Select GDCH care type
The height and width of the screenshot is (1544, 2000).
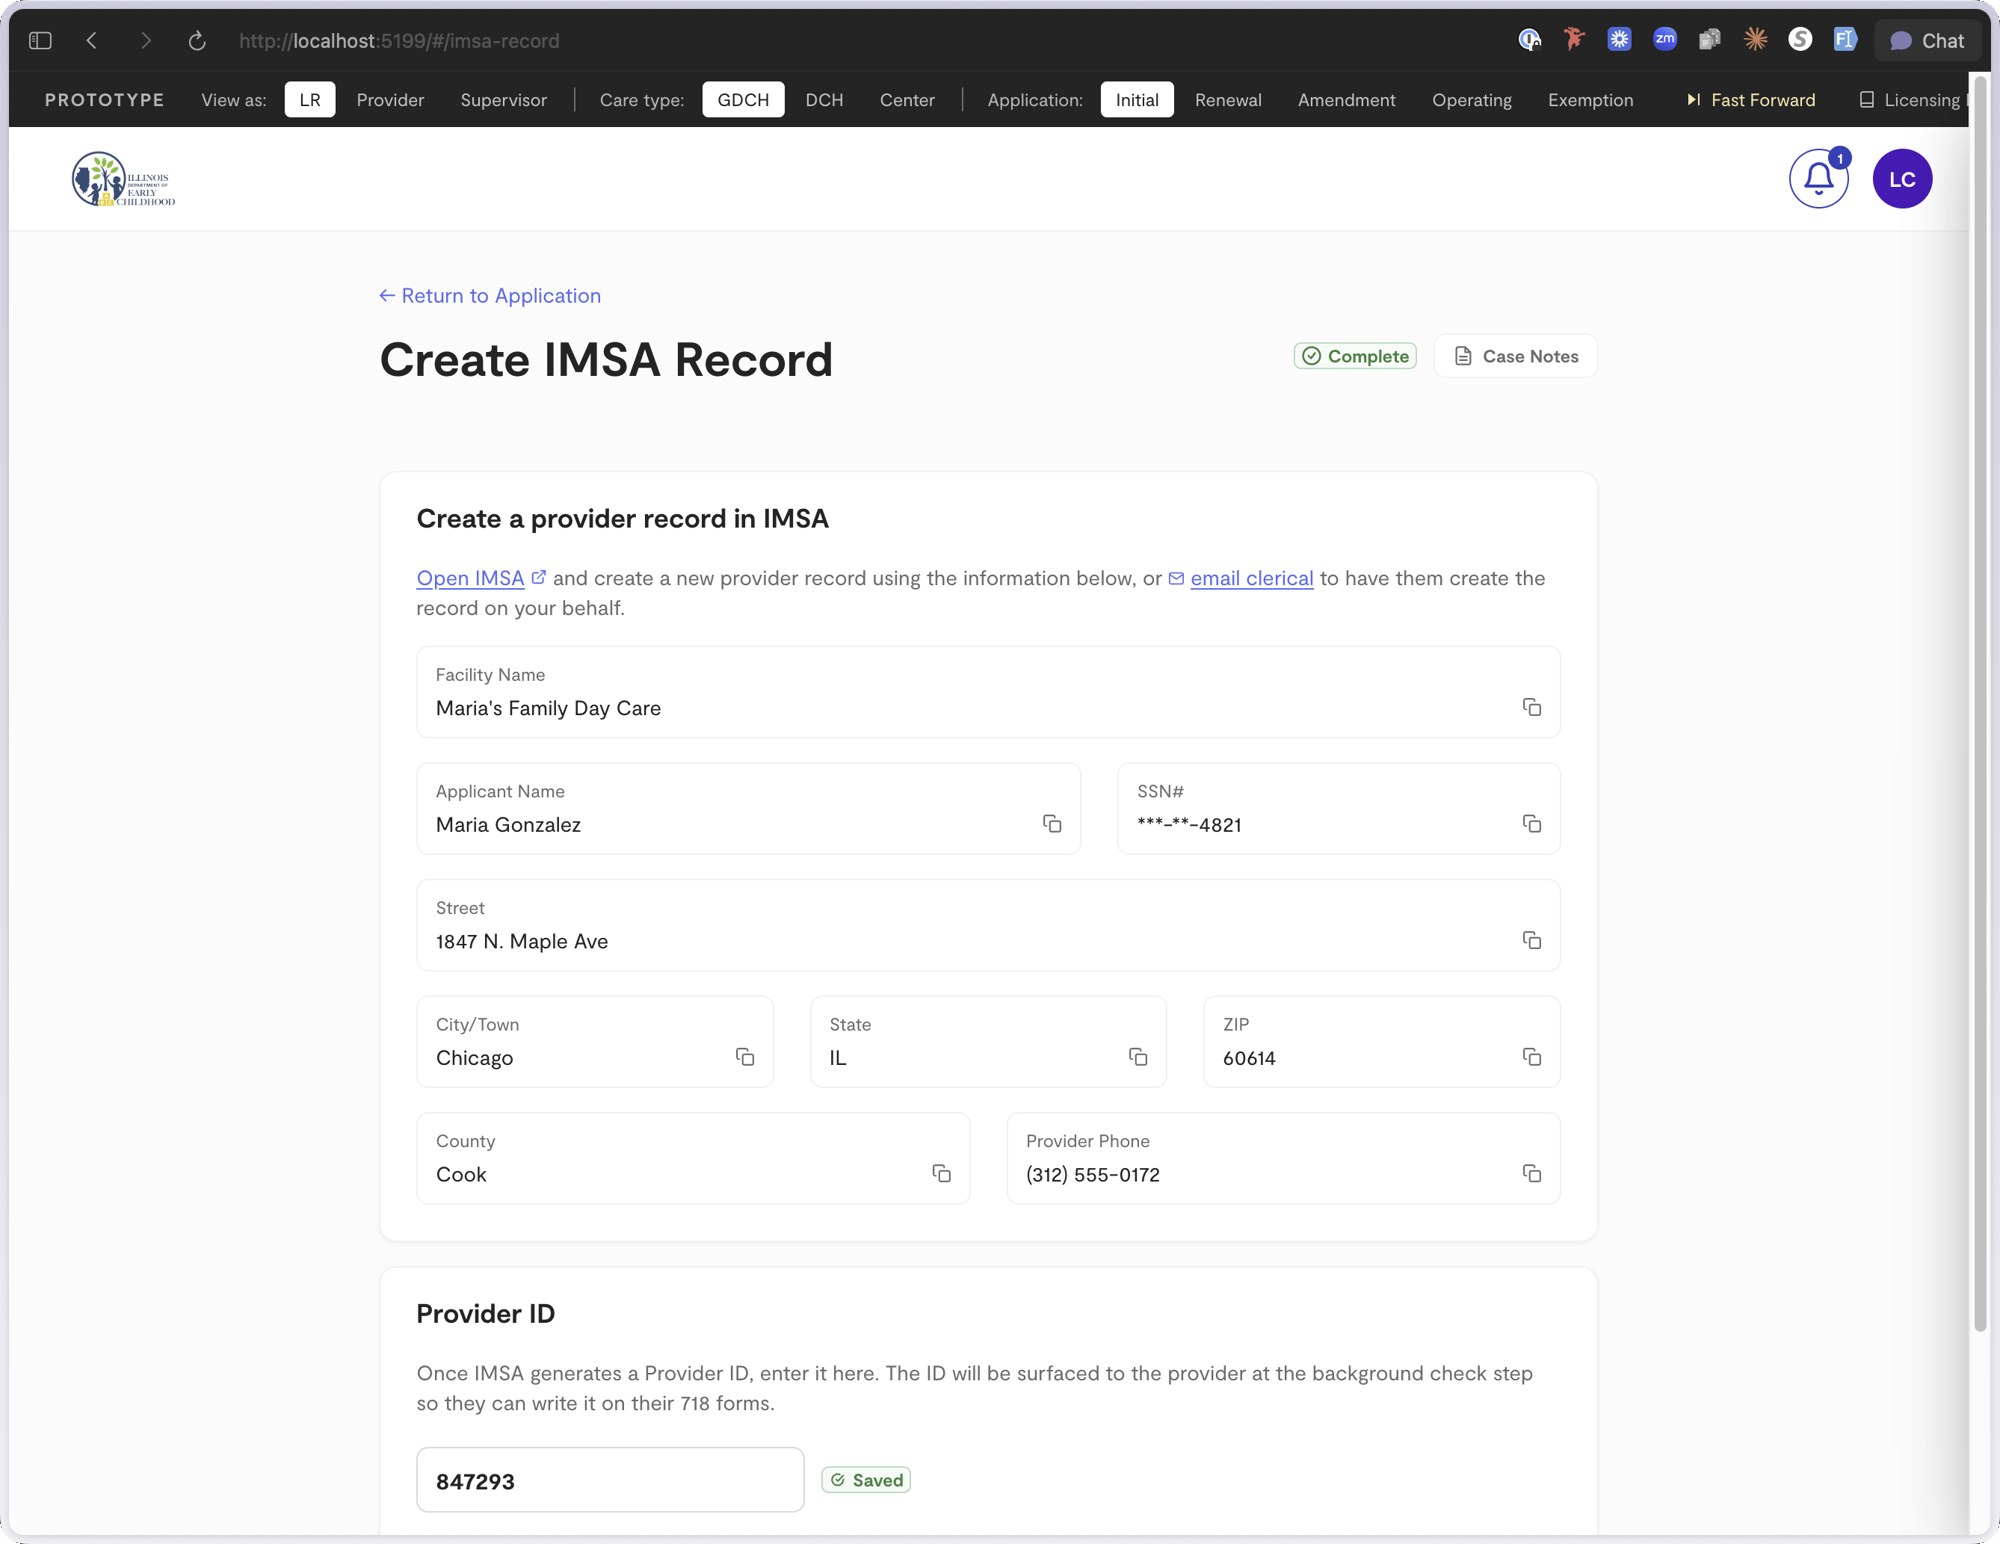pos(743,100)
